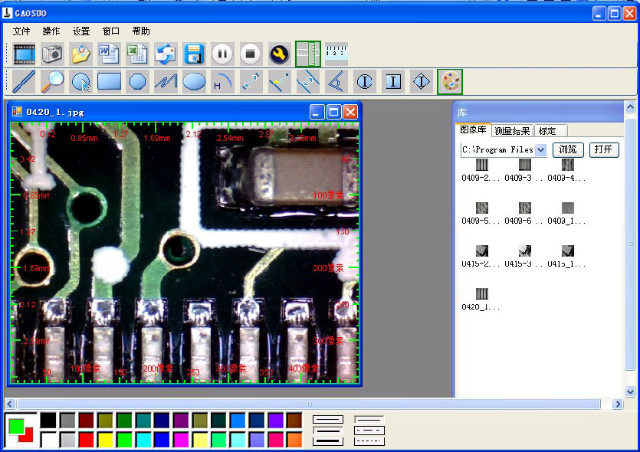Click the green foreground color indicator
This screenshot has height=452, width=640.
click(x=16, y=426)
